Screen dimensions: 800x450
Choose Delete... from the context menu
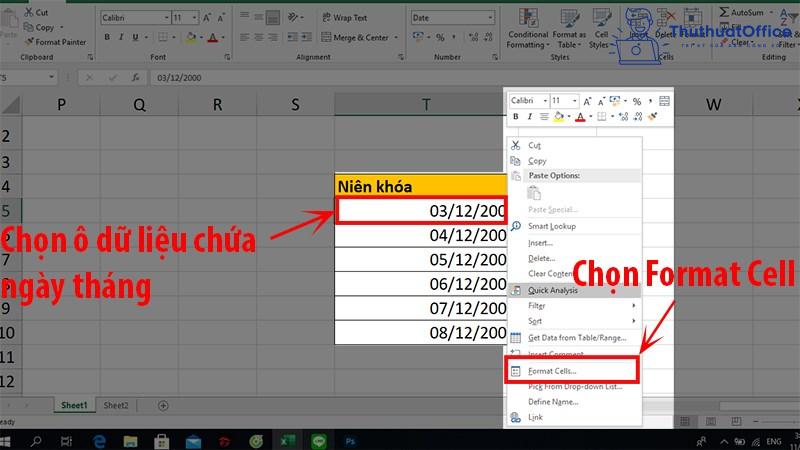click(574, 259)
